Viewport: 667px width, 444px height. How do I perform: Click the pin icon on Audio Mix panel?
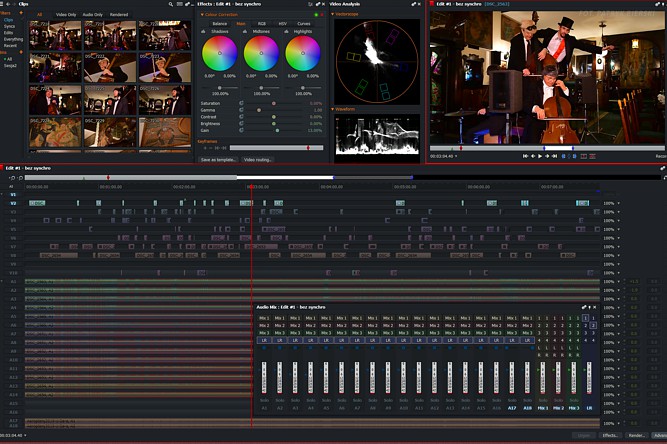coord(583,307)
